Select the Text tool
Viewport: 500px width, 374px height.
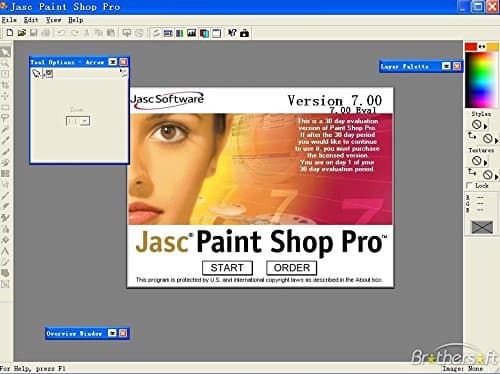point(5,251)
